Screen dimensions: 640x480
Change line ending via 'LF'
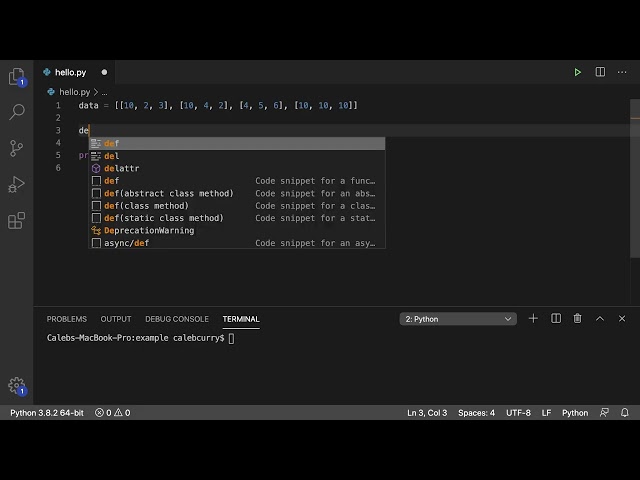pos(546,413)
